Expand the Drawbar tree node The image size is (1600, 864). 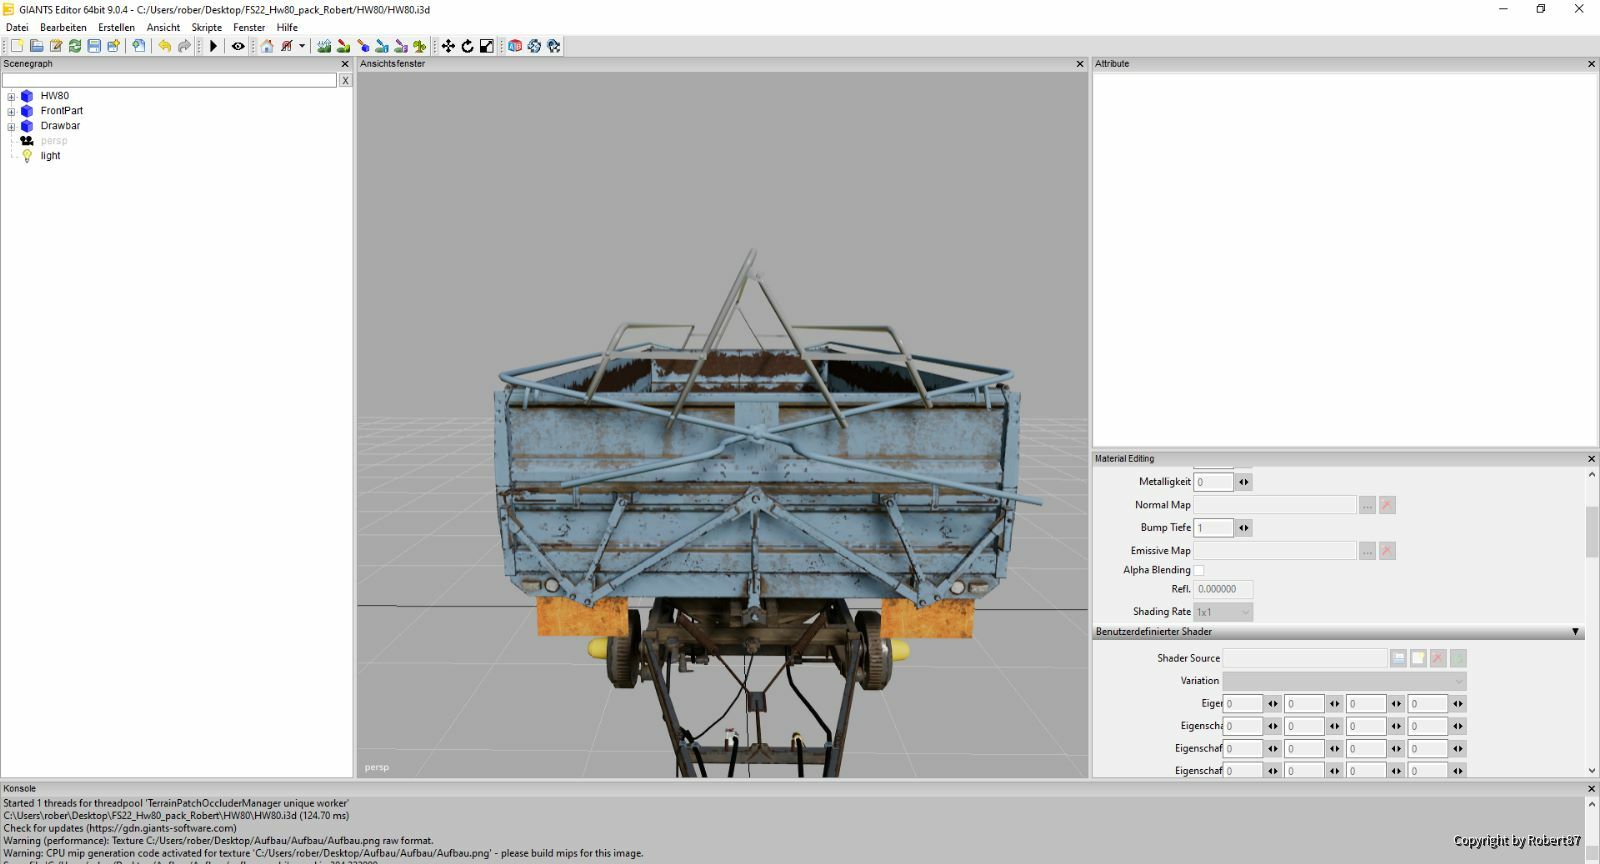click(x=11, y=127)
